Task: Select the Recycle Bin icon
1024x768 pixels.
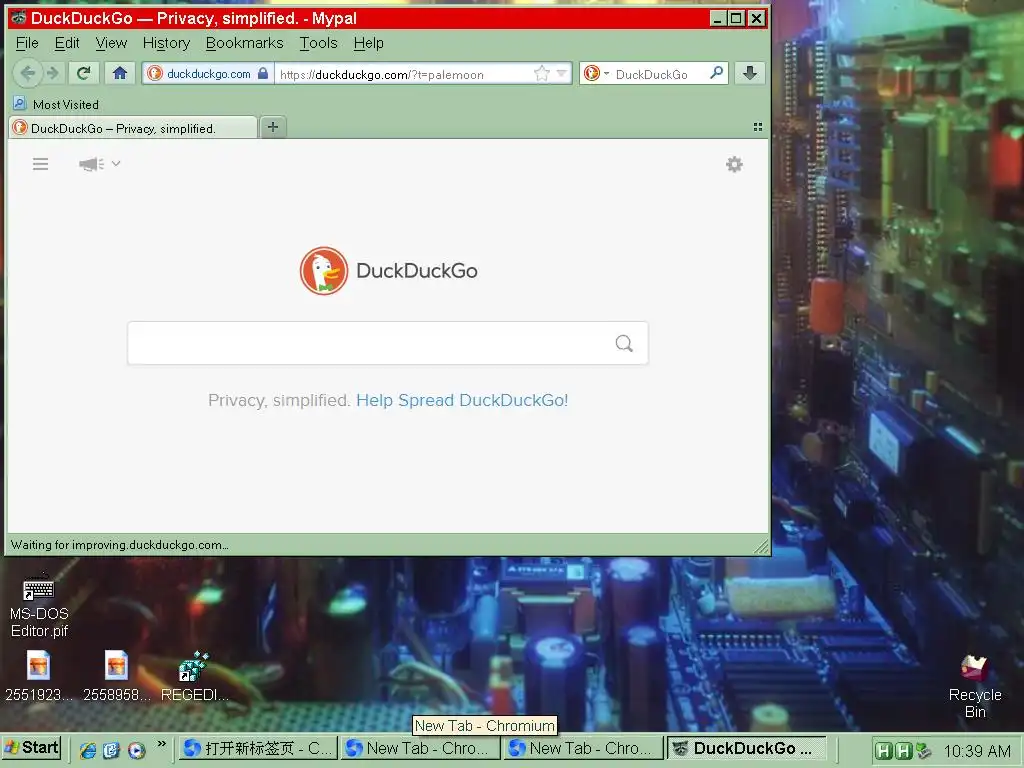Action: coord(975,687)
